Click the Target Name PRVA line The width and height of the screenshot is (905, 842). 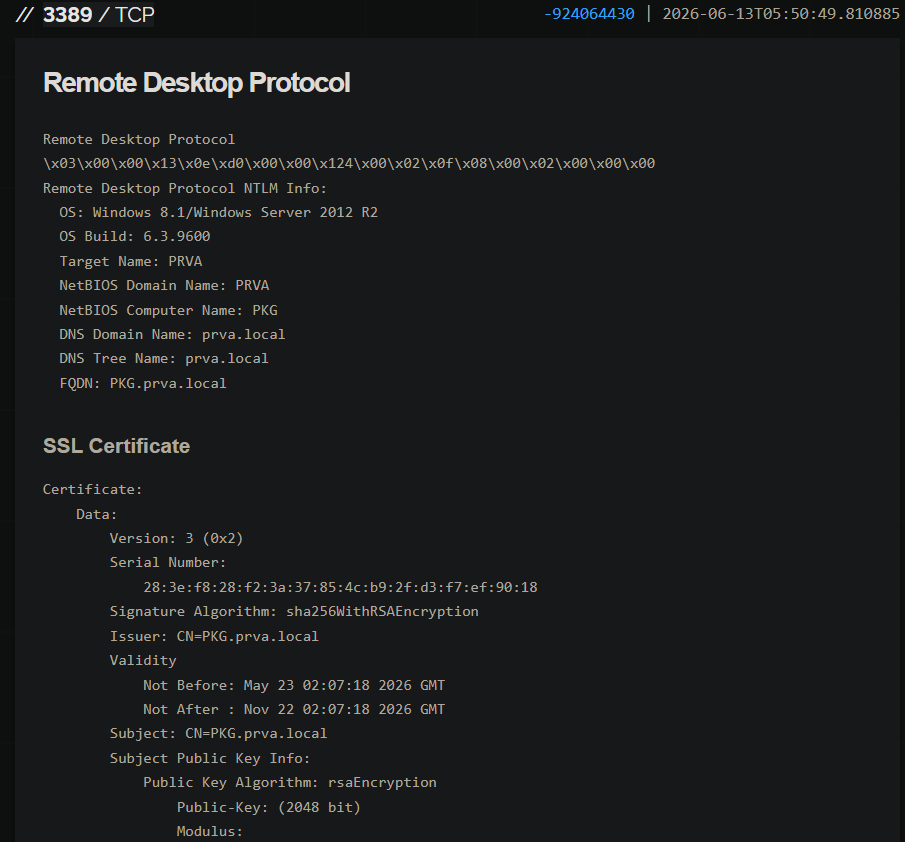130,261
